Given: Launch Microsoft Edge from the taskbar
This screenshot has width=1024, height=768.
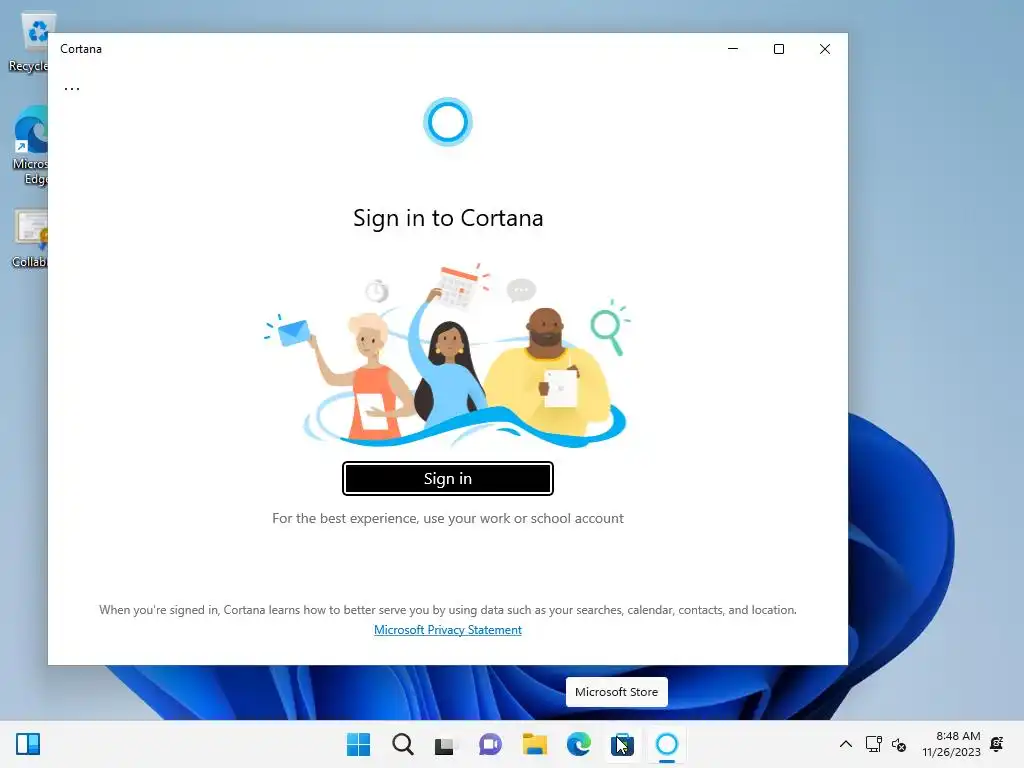Looking at the screenshot, I should tap(578, 744).
